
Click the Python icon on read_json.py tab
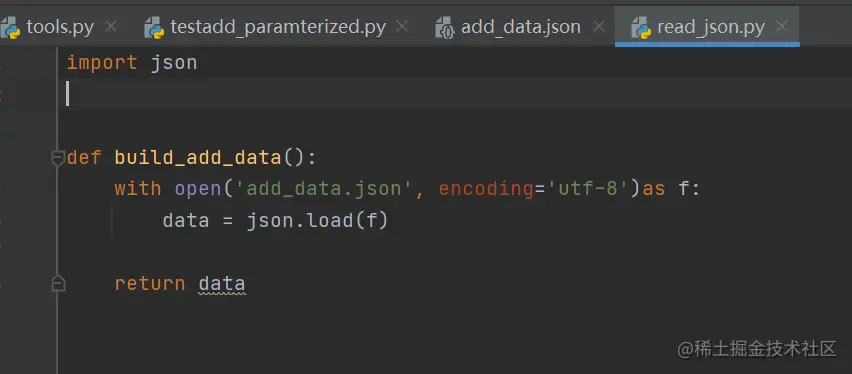641,27
